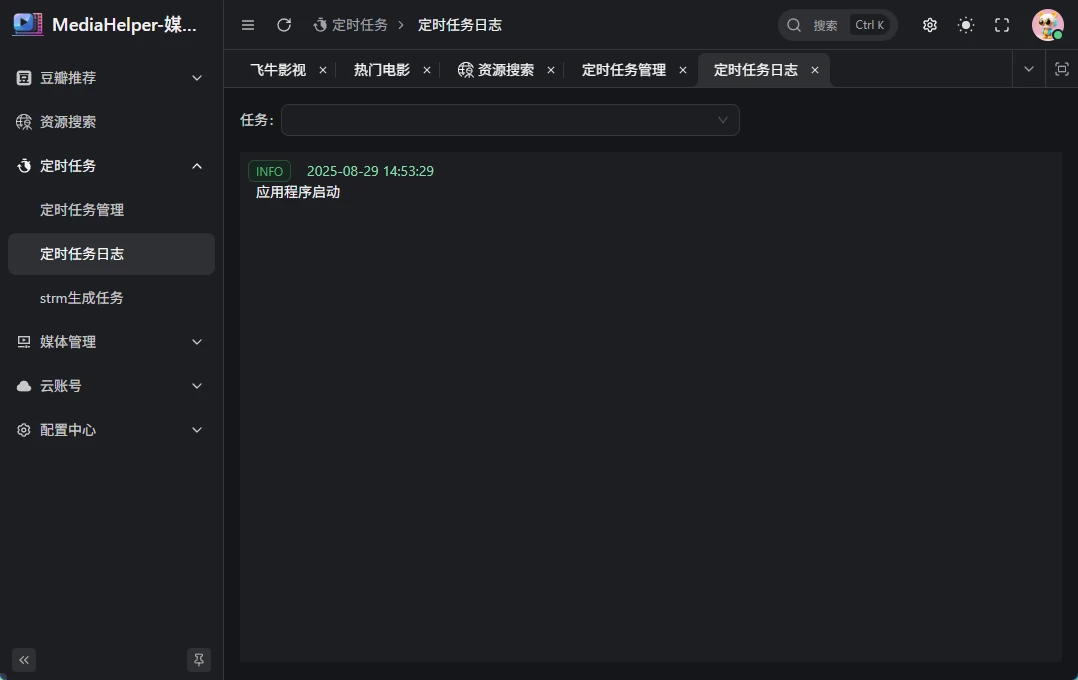Open 定时任务管理 in the sidebar
The image size is (1078, 680).
click(82, 210)
